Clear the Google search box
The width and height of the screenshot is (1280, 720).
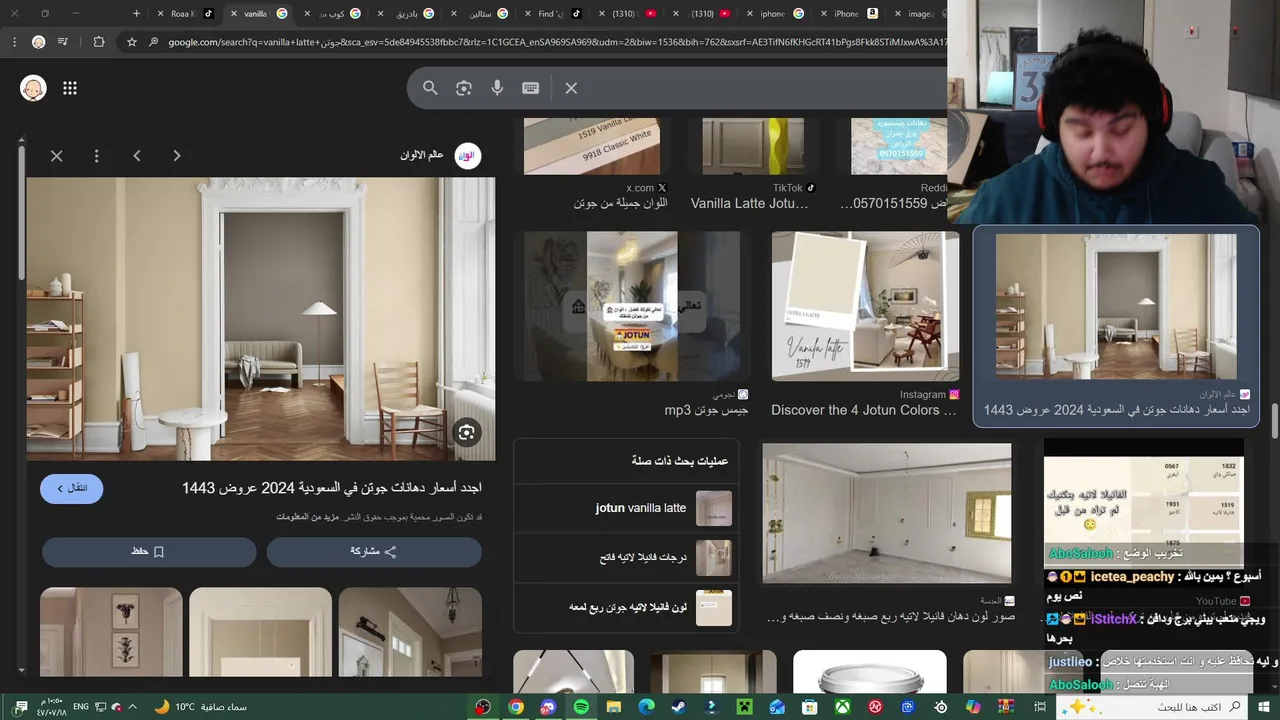[x=571, y=88]
